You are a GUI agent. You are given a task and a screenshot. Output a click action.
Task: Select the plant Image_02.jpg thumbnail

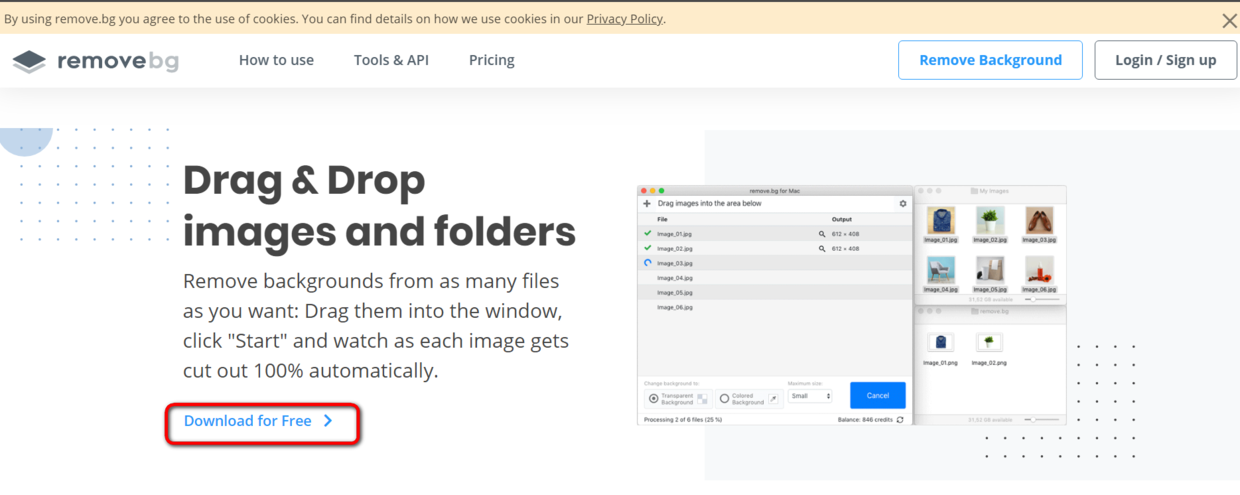click(x=990, y=220)
